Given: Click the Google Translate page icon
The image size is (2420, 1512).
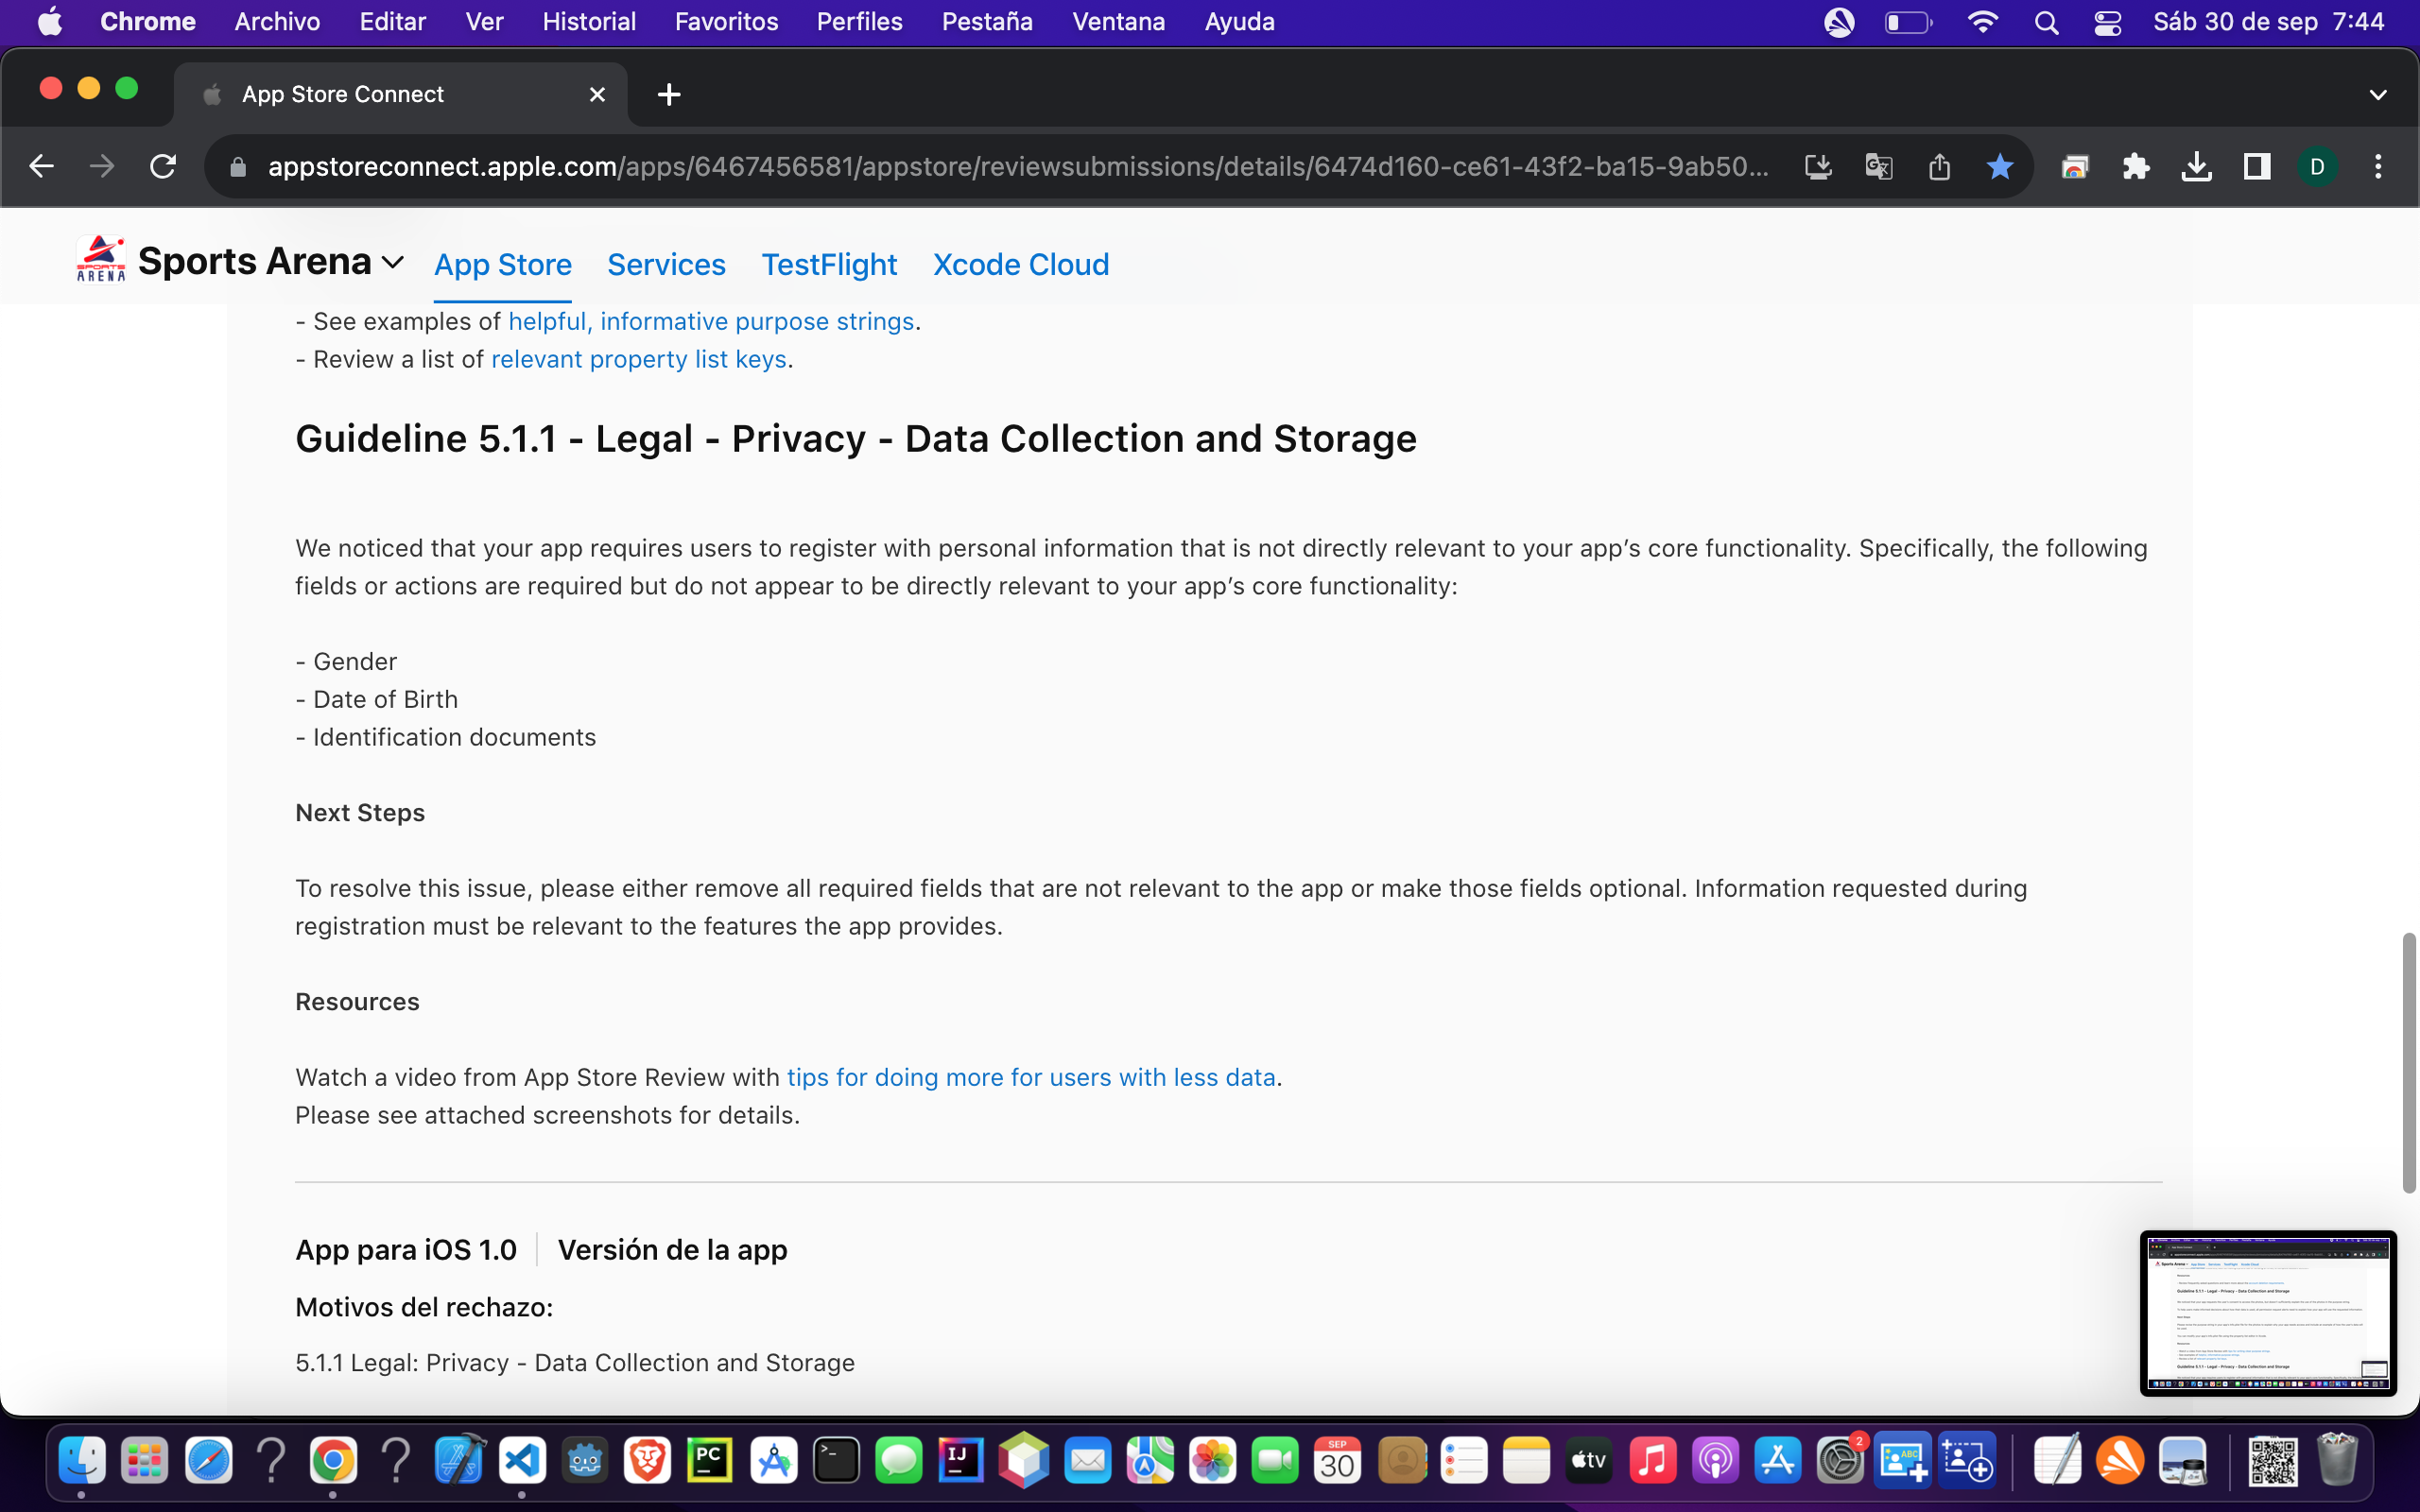Looking at the screenshot, I should pos(1878,166).
